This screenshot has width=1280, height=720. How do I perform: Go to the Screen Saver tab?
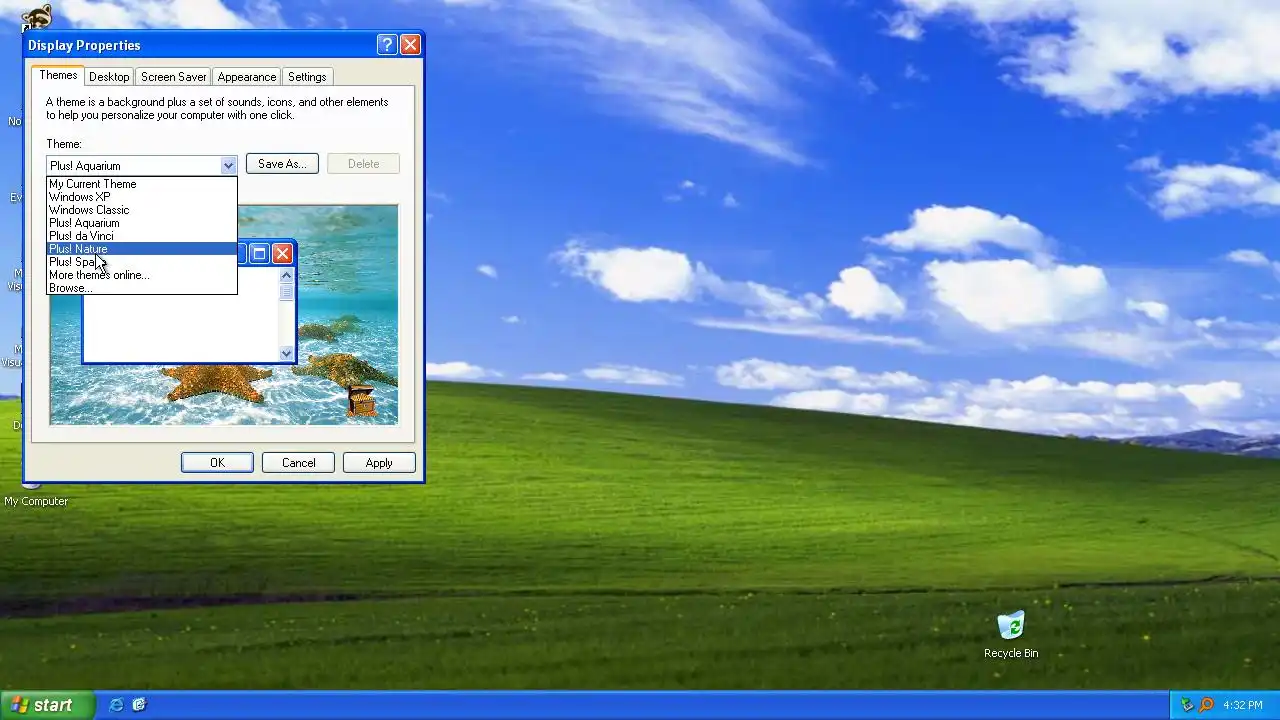click(x=173, y=77)
